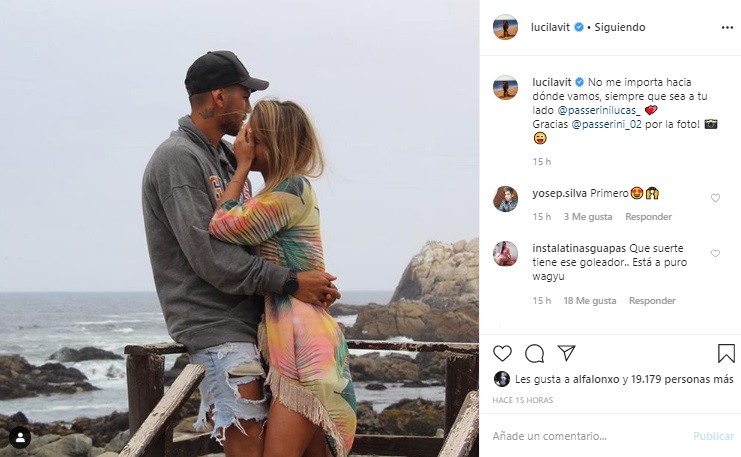Like yosep.silva's comment
Image resolution: width=741 pixels, height=457 pixels.
pos(715,198)
